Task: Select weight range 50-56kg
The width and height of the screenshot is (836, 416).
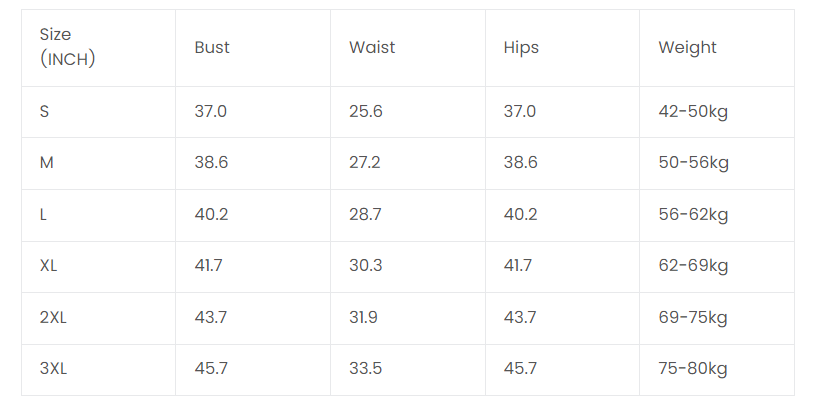Action: tap(693, 162)
